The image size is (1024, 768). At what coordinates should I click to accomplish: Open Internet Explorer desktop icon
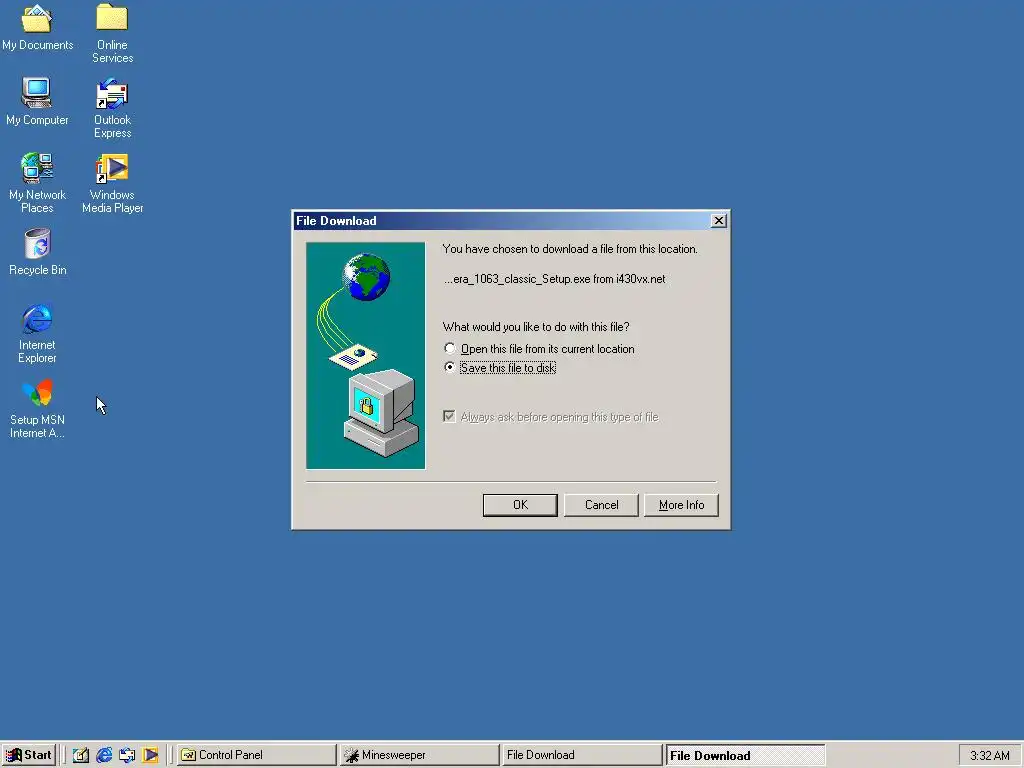pyautogui.click(x=37, y=333)
